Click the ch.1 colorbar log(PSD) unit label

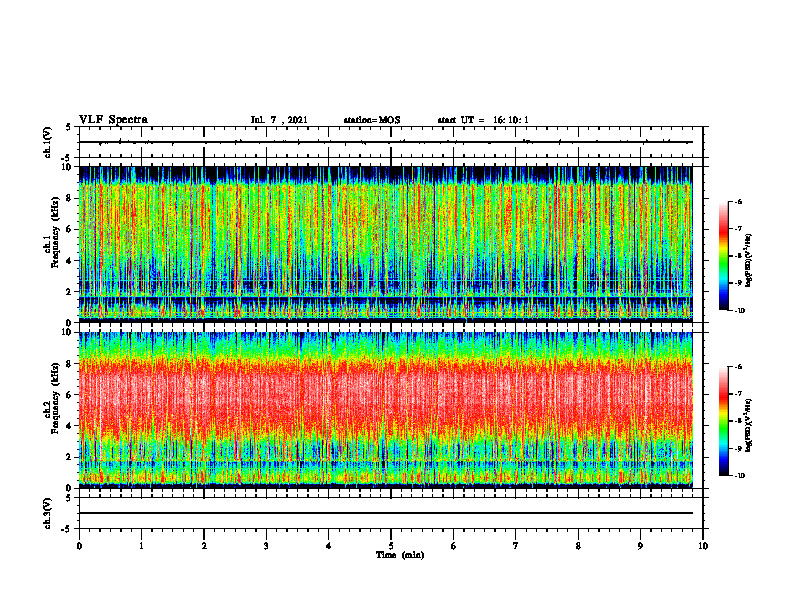(749, 261)
